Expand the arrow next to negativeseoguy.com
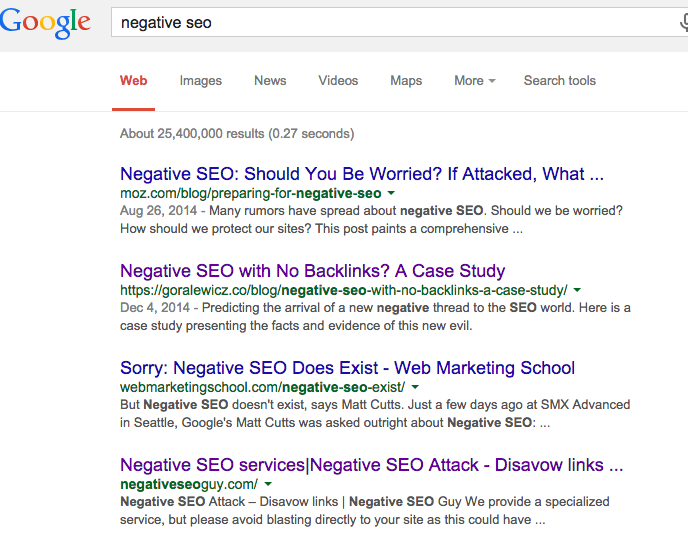The image size is (688, 540). click(268, 484)
